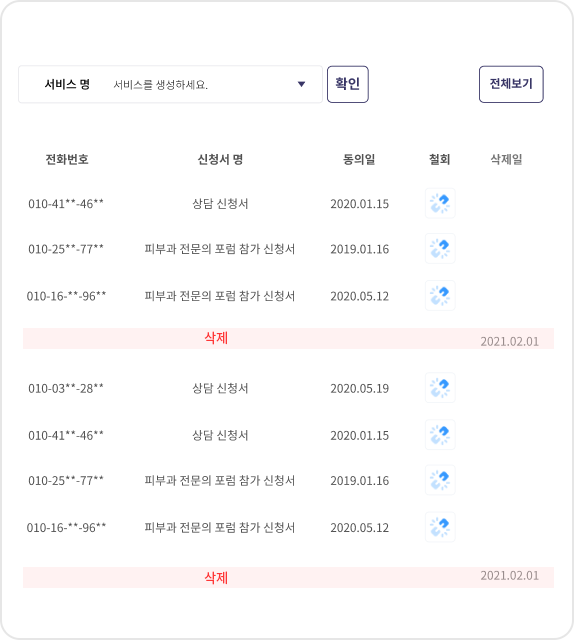Click withdraw icon for first 2020.05.12 row

coord(440,296)
